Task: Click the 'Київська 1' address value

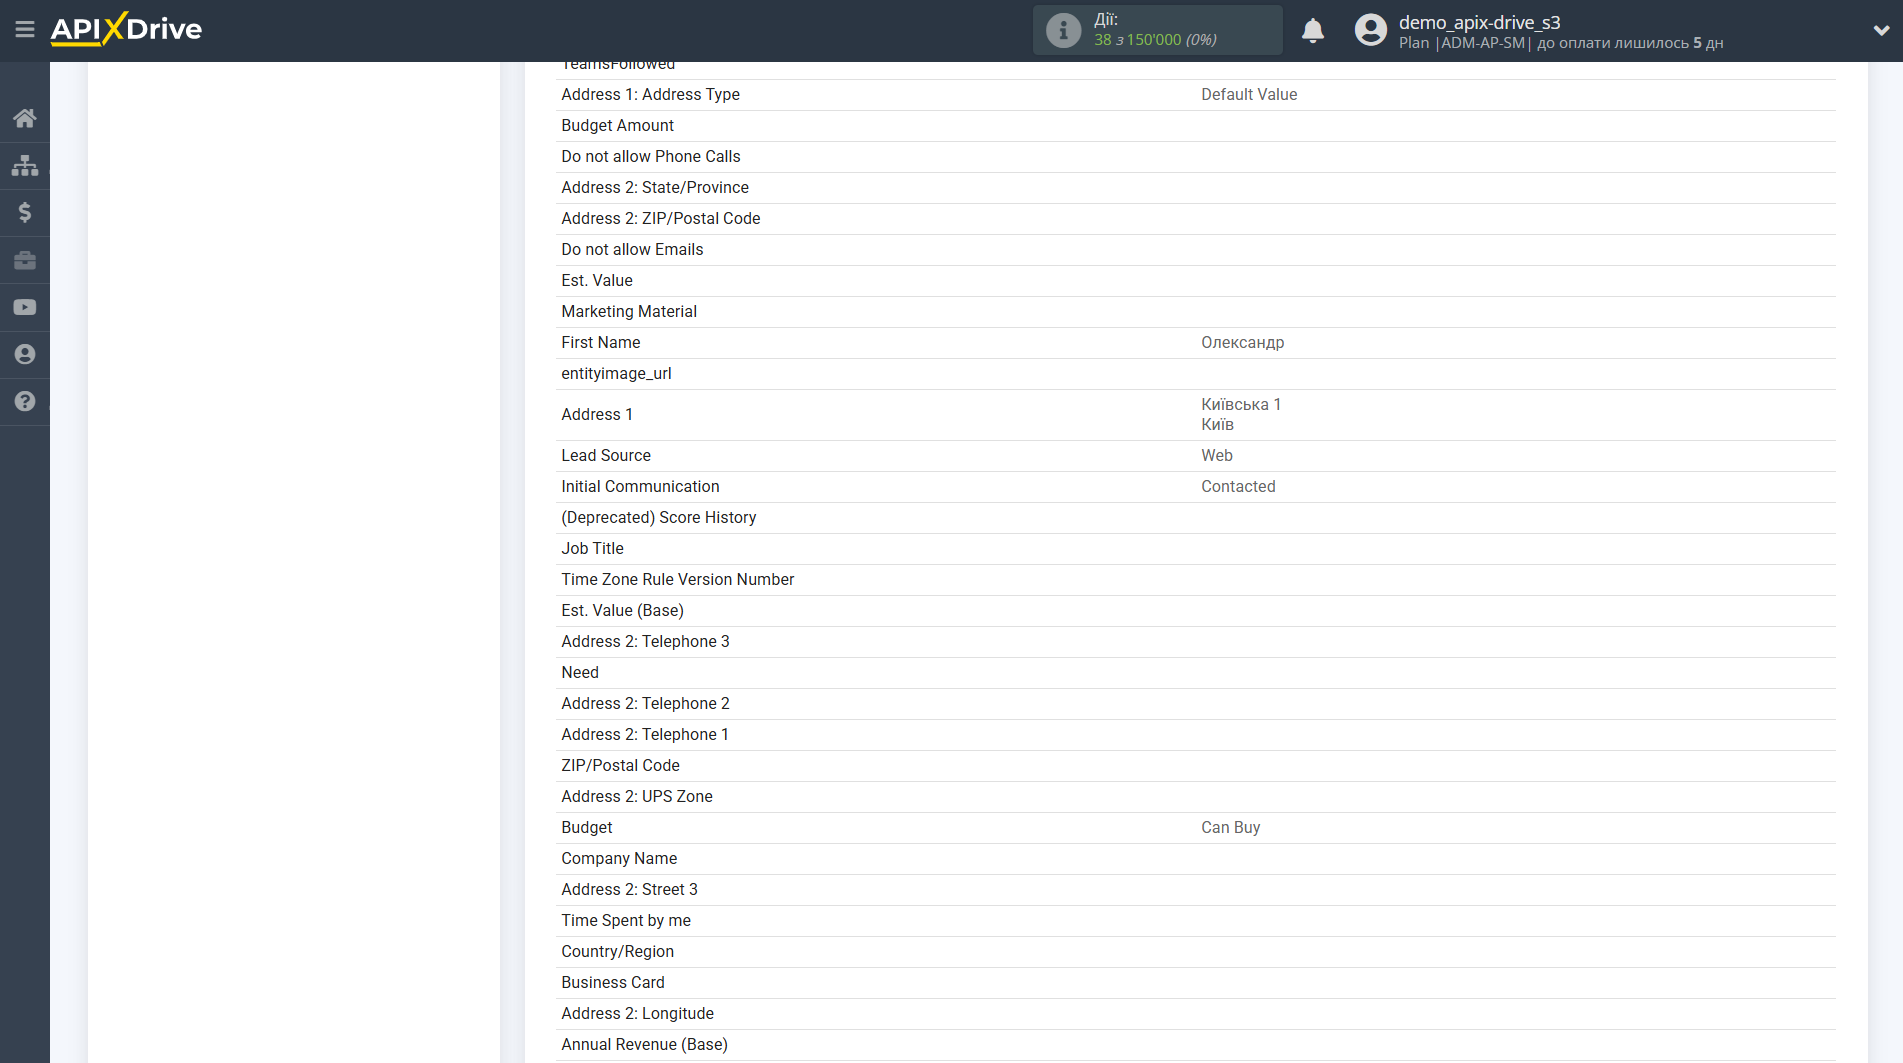Action: pyautogui.click(x=1240, y=405)
